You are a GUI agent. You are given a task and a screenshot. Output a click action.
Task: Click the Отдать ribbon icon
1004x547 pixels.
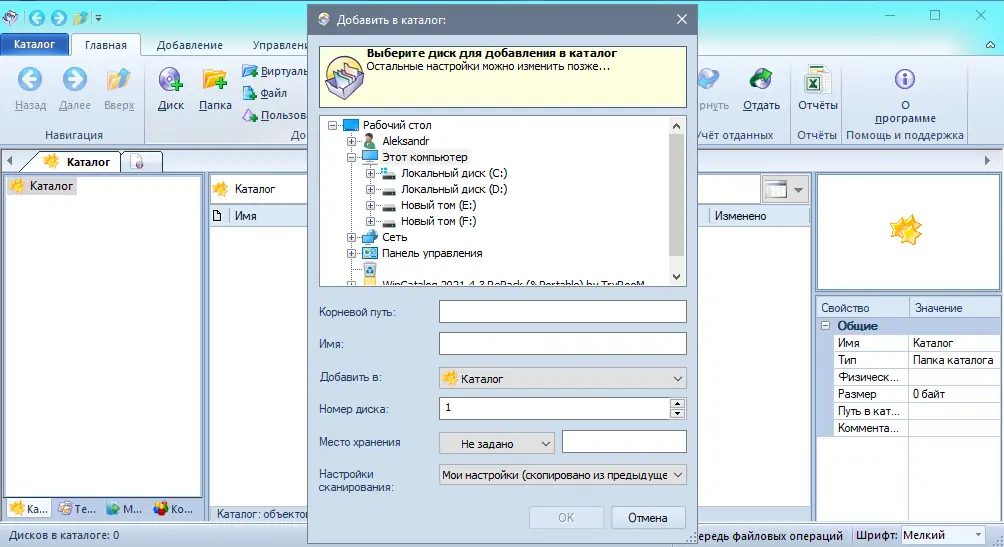[x=761, y=80]
